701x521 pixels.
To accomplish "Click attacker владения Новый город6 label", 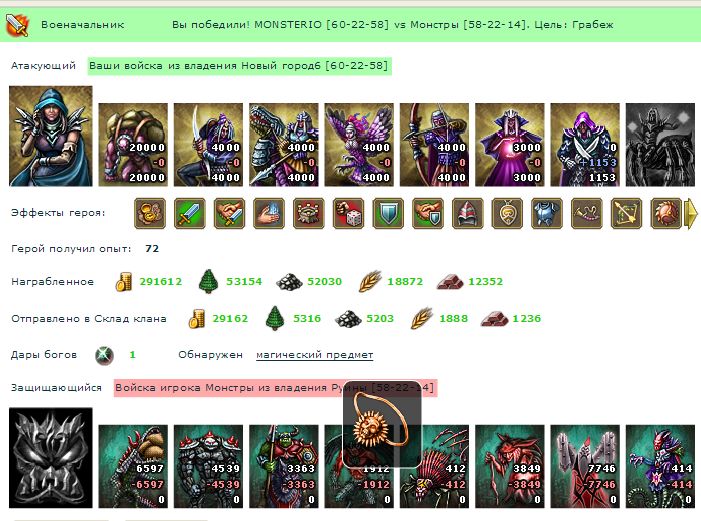I will coord(240,66).
